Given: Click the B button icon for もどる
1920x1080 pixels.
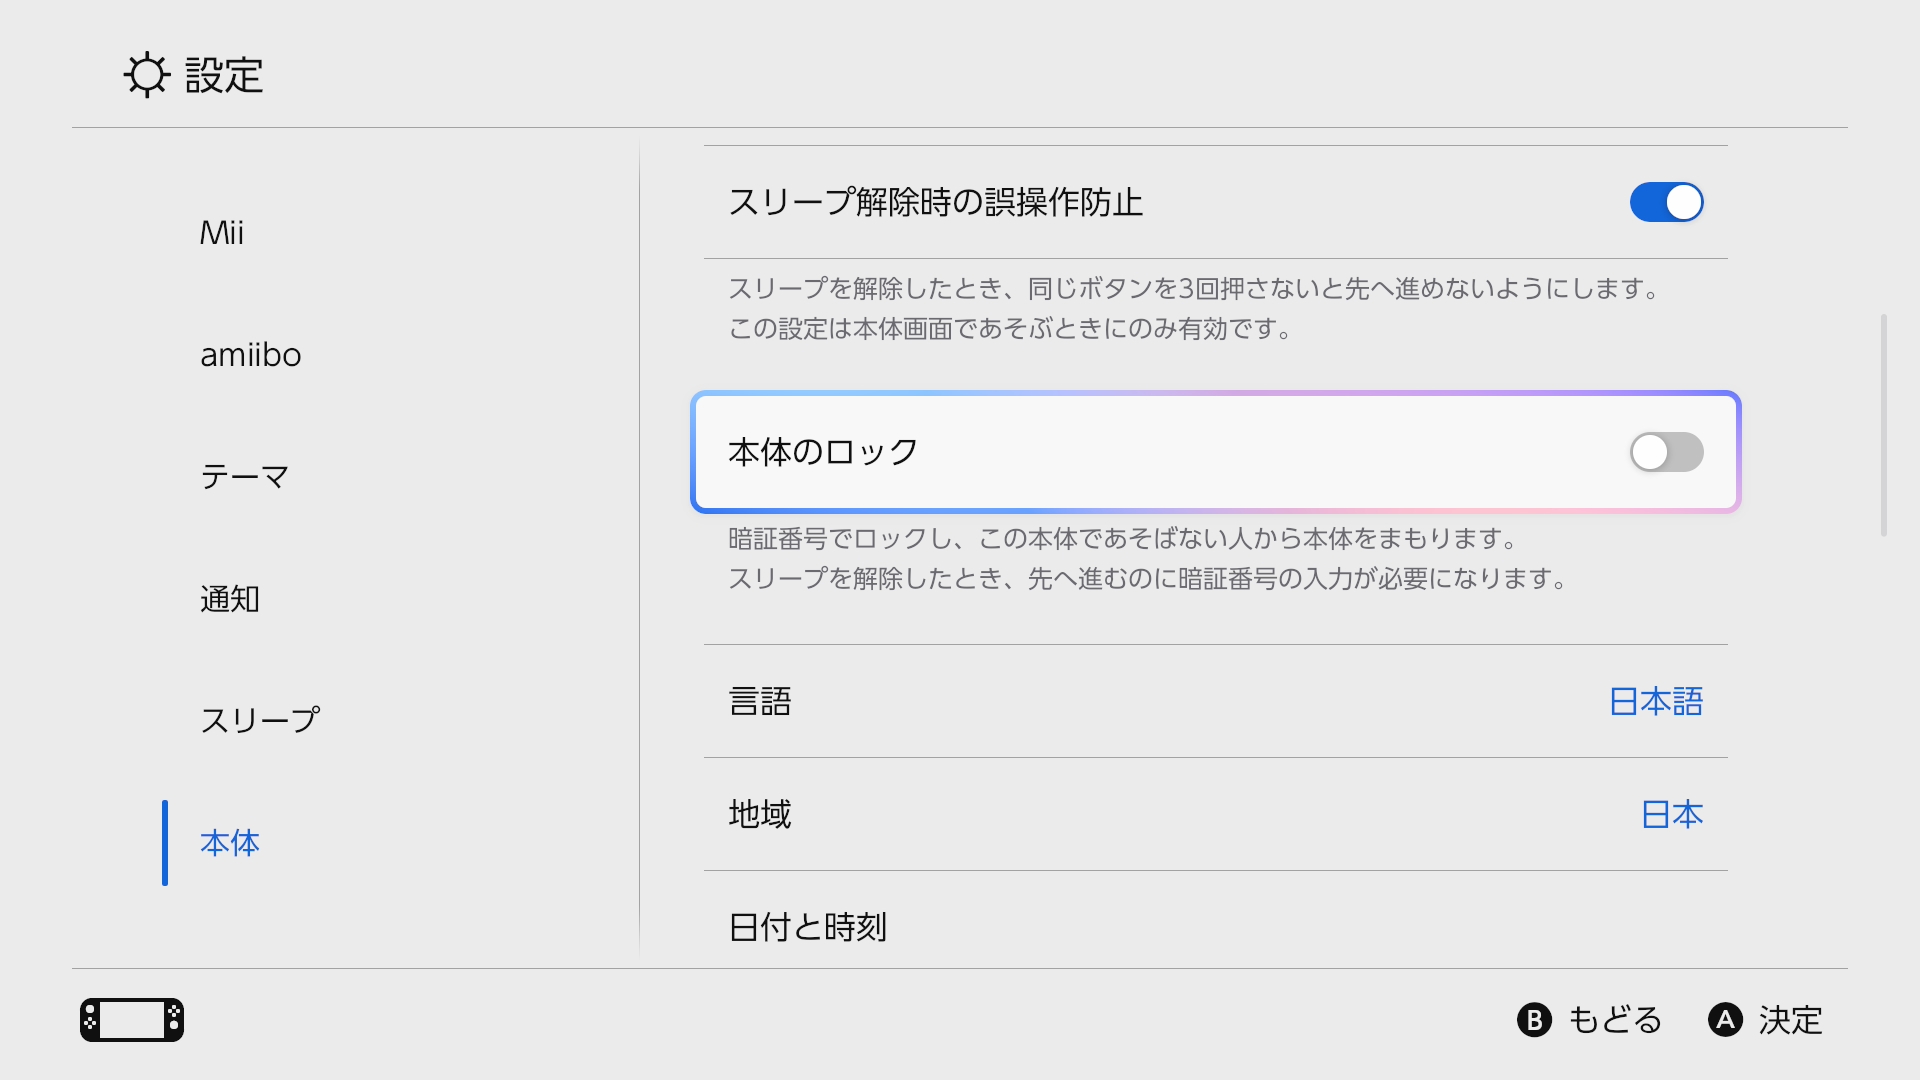Looking at the screenshot, I should coord(1534,1020).
